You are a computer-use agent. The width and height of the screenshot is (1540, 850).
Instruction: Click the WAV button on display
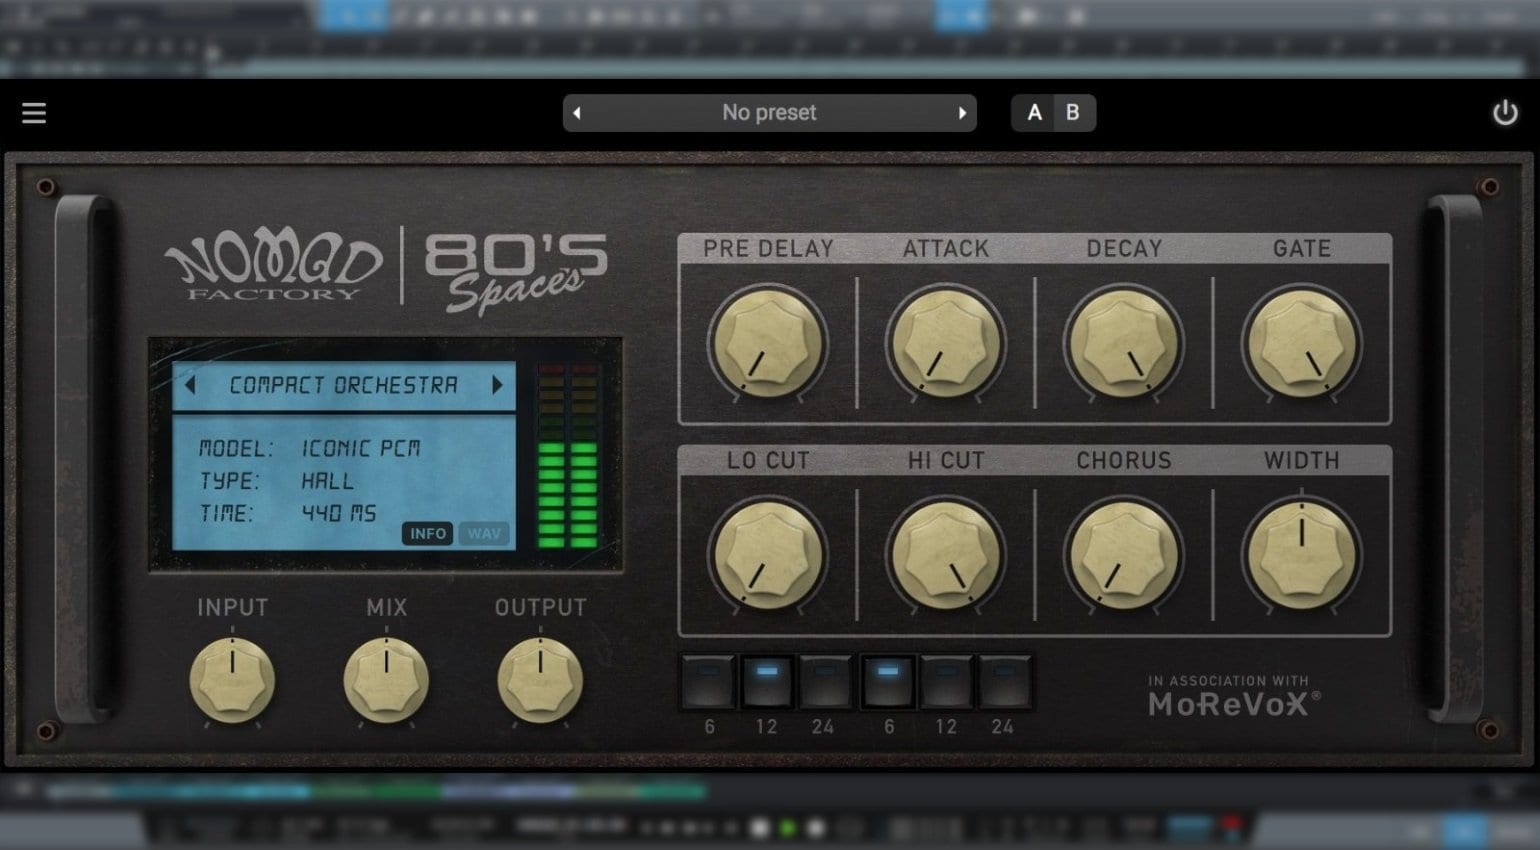(484, 533)
